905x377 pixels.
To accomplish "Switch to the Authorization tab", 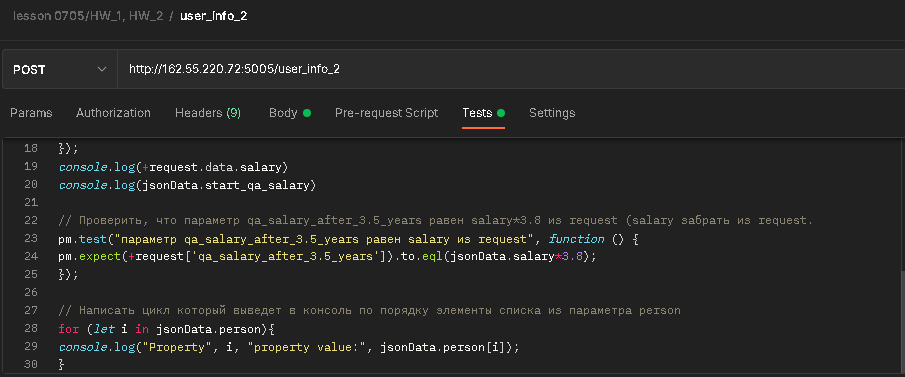I will click(113, 113).
